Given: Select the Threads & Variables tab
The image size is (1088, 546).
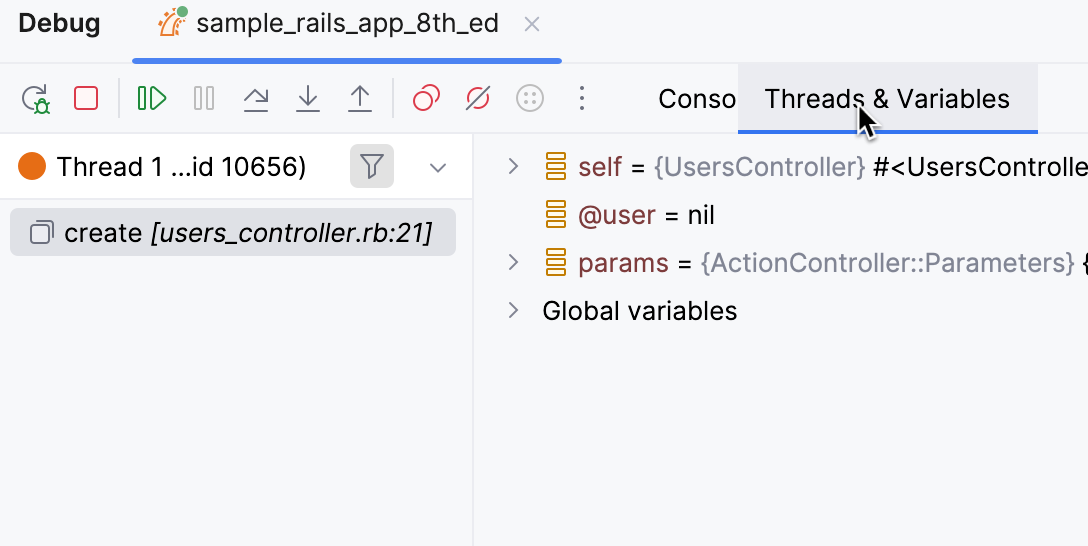Looking at the screenshot, I should pyautogui.click(x=887, y=99).
